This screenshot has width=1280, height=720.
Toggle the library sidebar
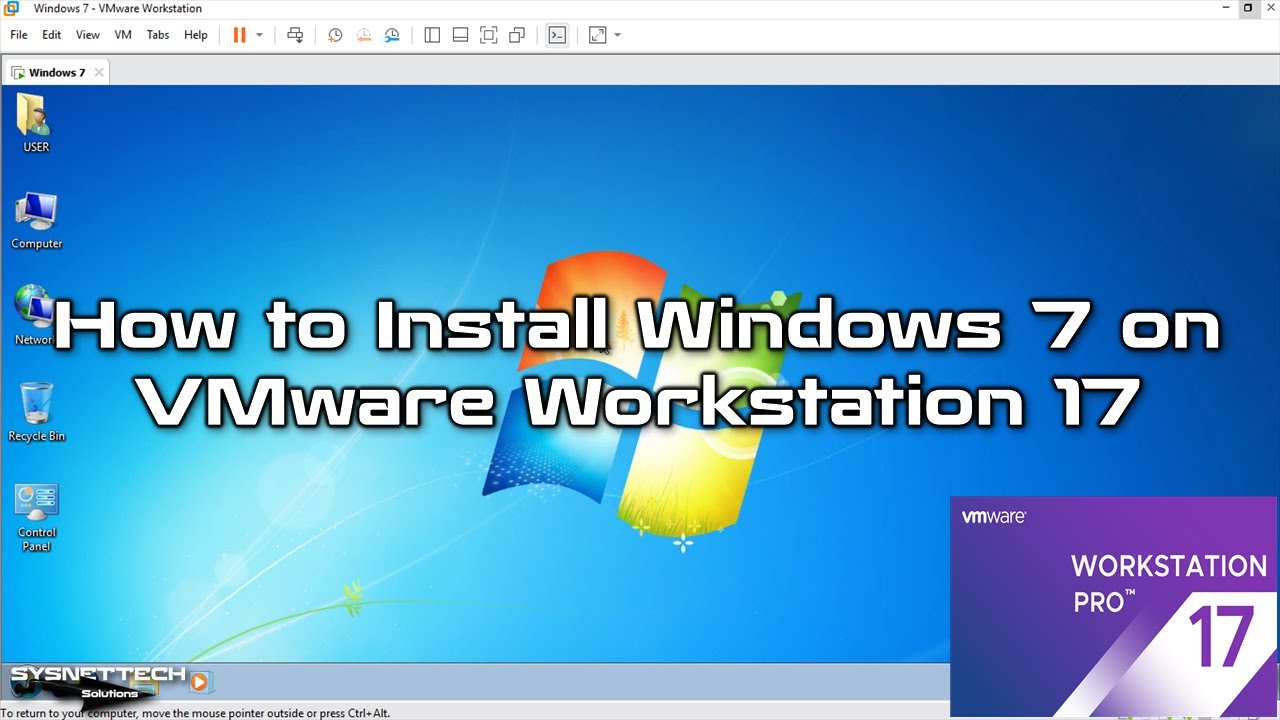point(432,35)
